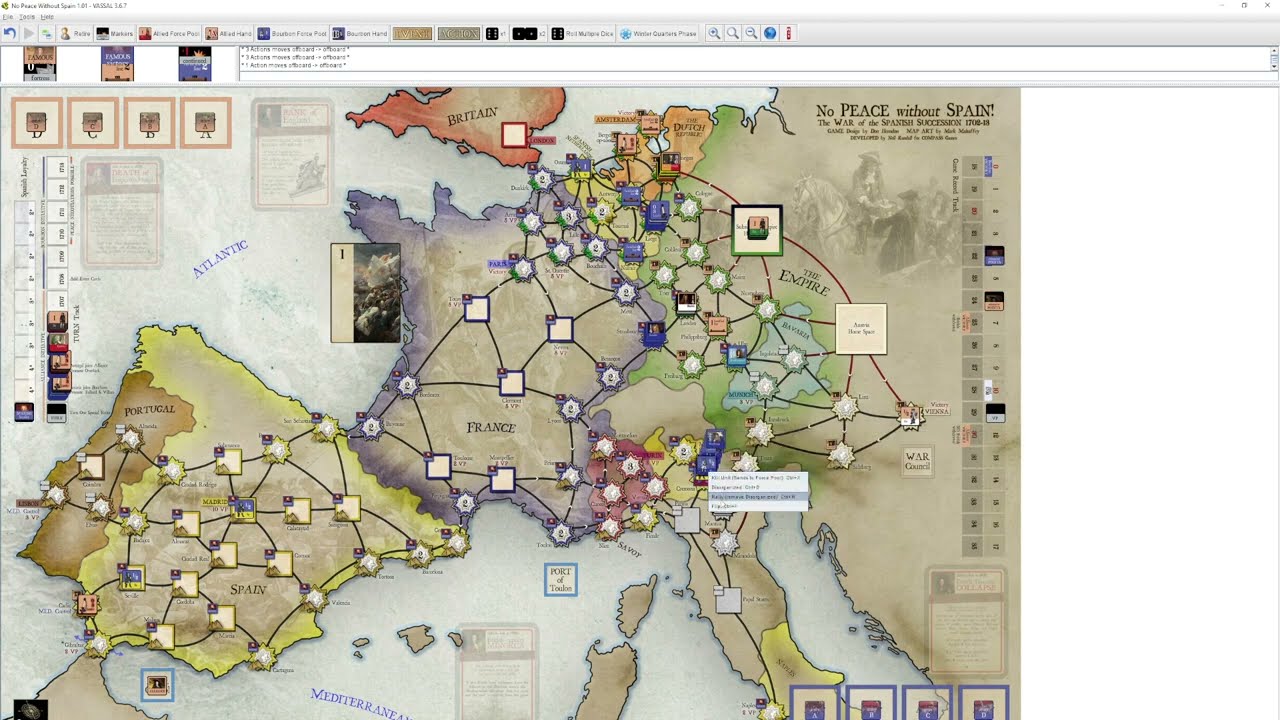Open the Allied Hand window
The width and height of the screenshot is (1280, 720).
click(x=228, y=33)
